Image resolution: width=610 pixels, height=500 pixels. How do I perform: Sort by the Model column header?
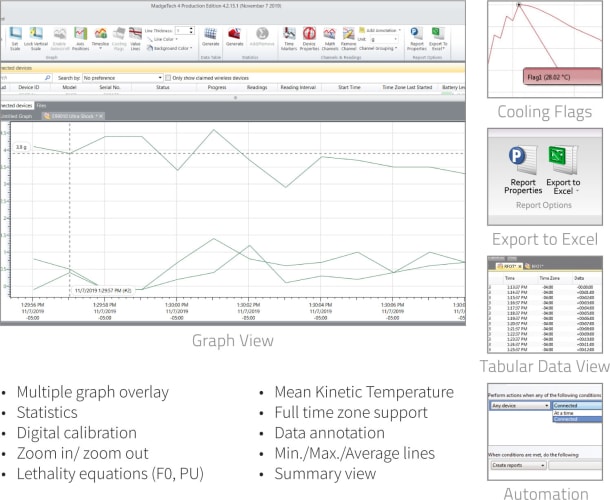[x=69, y=87]
